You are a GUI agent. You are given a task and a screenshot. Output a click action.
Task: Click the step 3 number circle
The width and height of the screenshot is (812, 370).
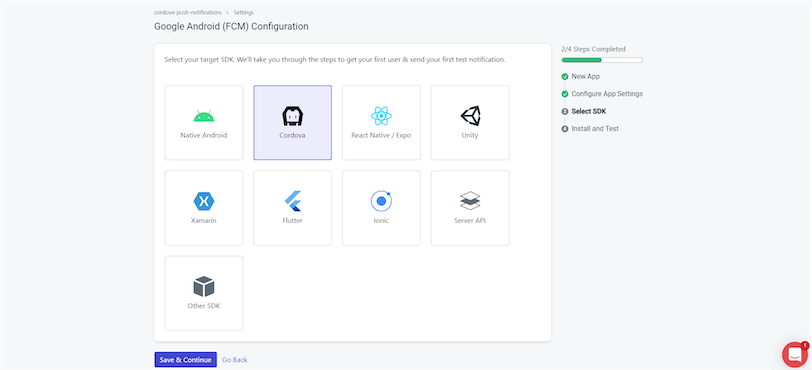pyautogui.click(x=565, y=111)
